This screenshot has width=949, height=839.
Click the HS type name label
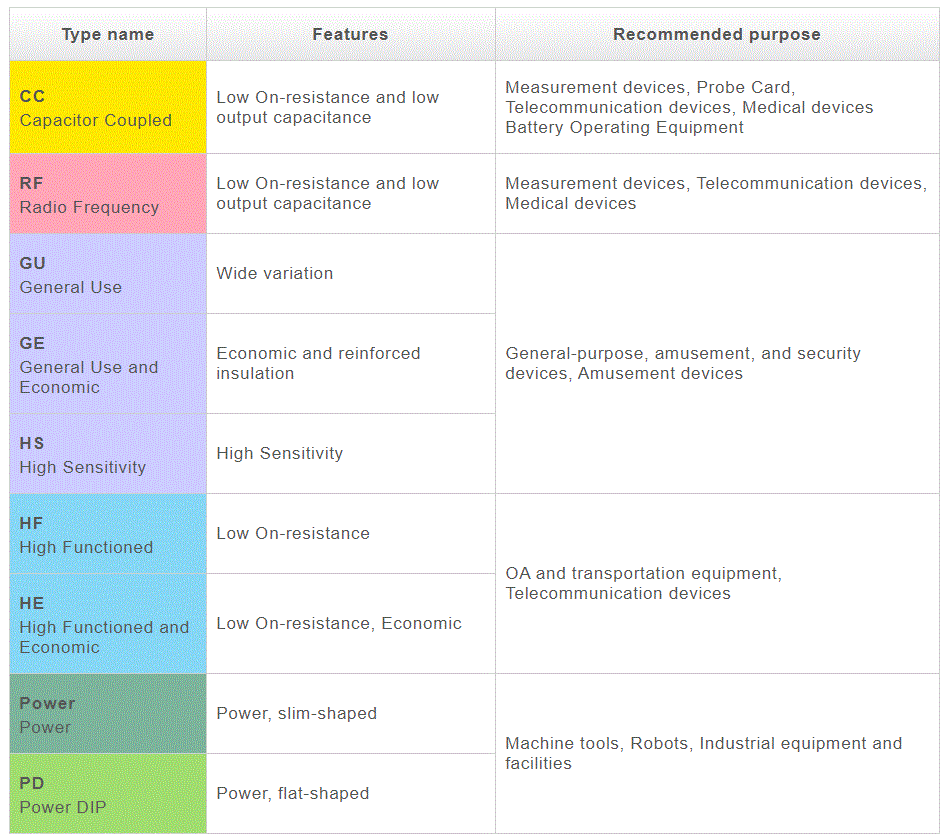pyautogui.click(x=83, y=455)
